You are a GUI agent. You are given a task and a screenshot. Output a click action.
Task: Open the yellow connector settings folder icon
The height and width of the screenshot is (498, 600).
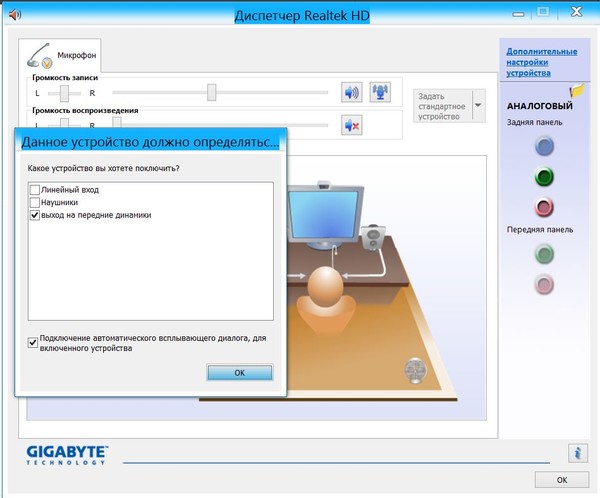pos(577,90)
